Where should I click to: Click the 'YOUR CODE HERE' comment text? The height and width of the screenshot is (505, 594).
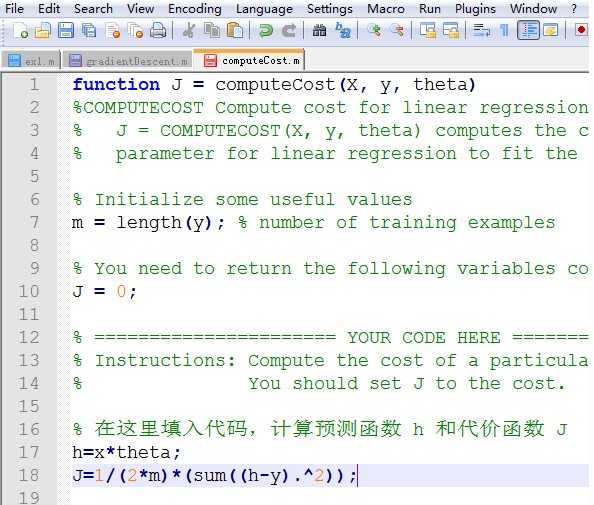coord(424,337)
